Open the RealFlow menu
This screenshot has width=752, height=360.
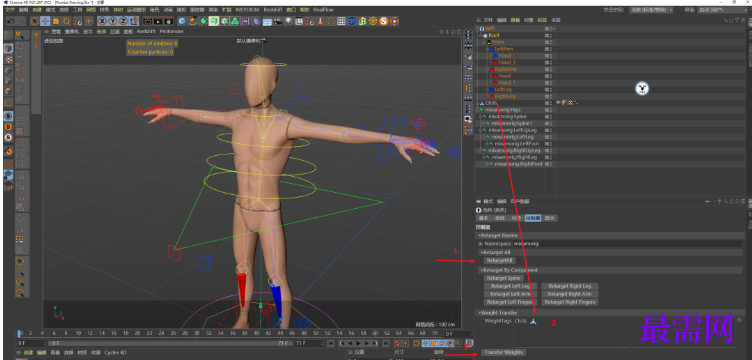pos(323,10)
